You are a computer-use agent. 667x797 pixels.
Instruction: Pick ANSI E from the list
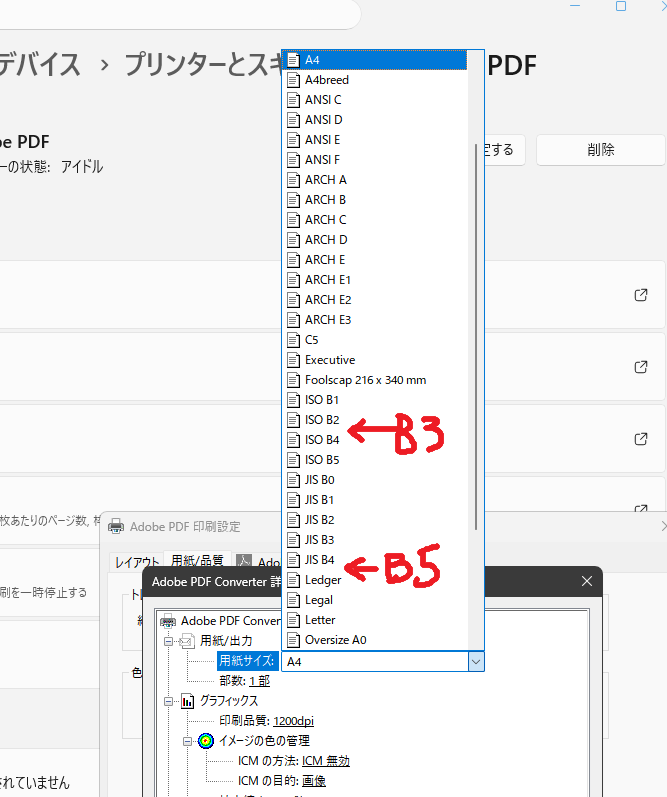(375, 140)
